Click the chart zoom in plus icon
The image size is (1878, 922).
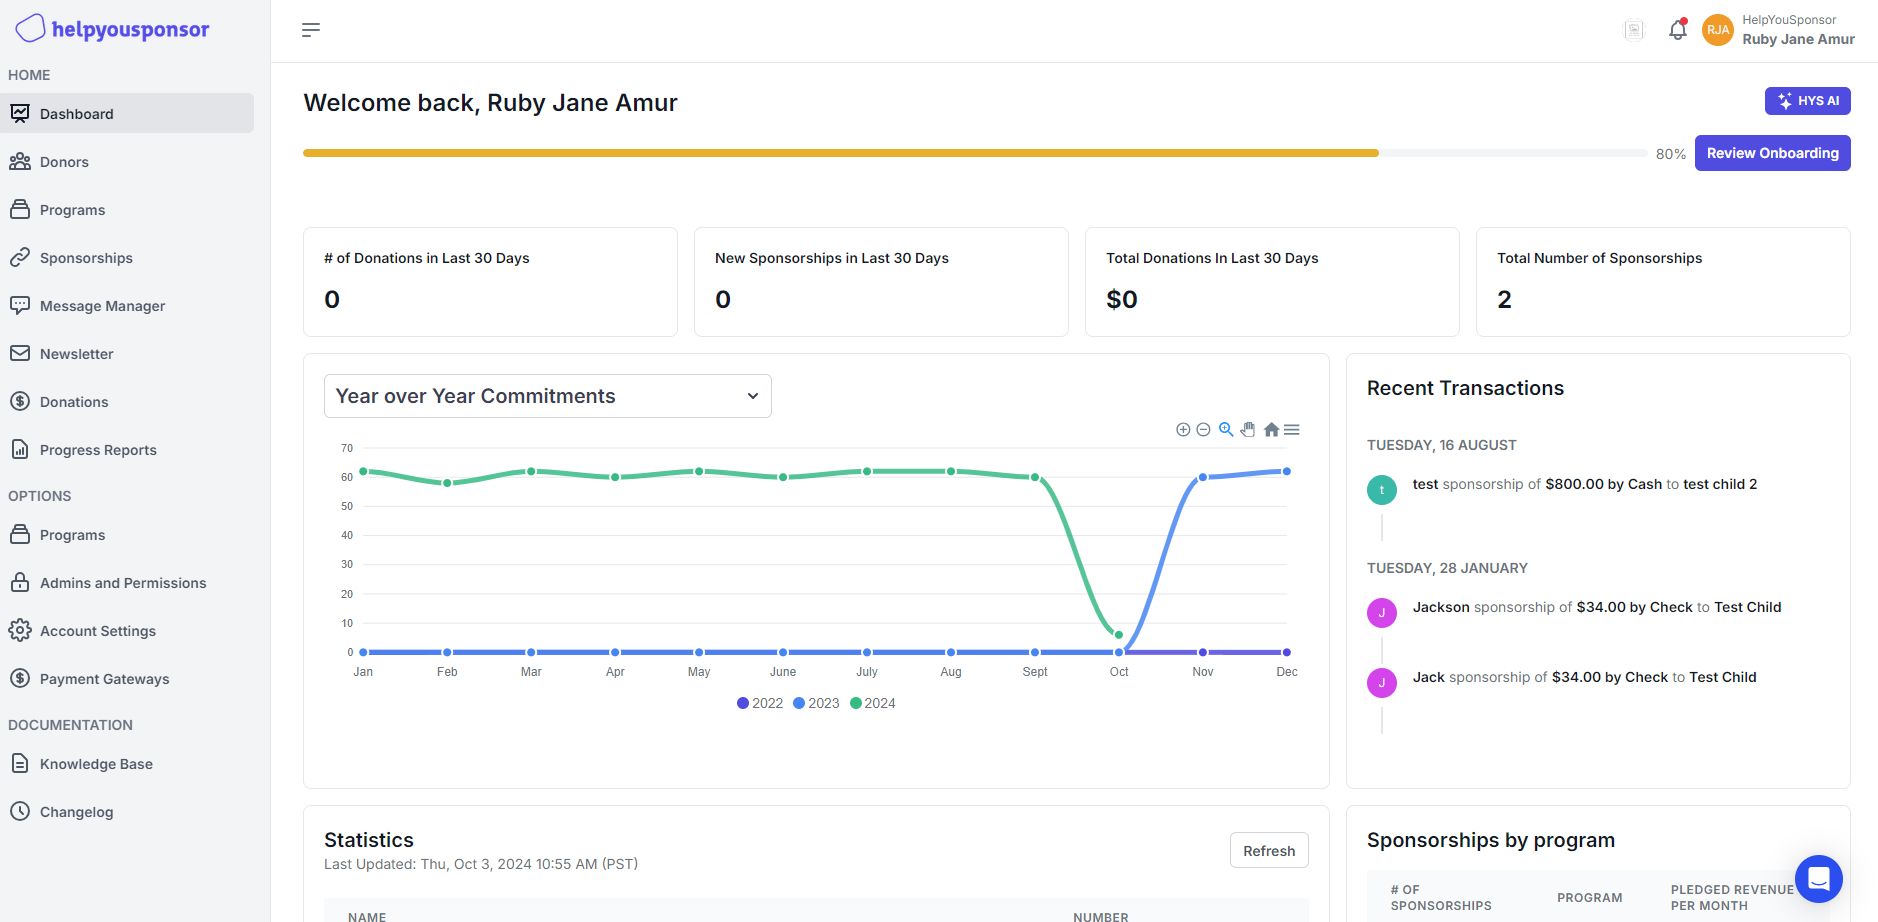(x=1183, y=430)
